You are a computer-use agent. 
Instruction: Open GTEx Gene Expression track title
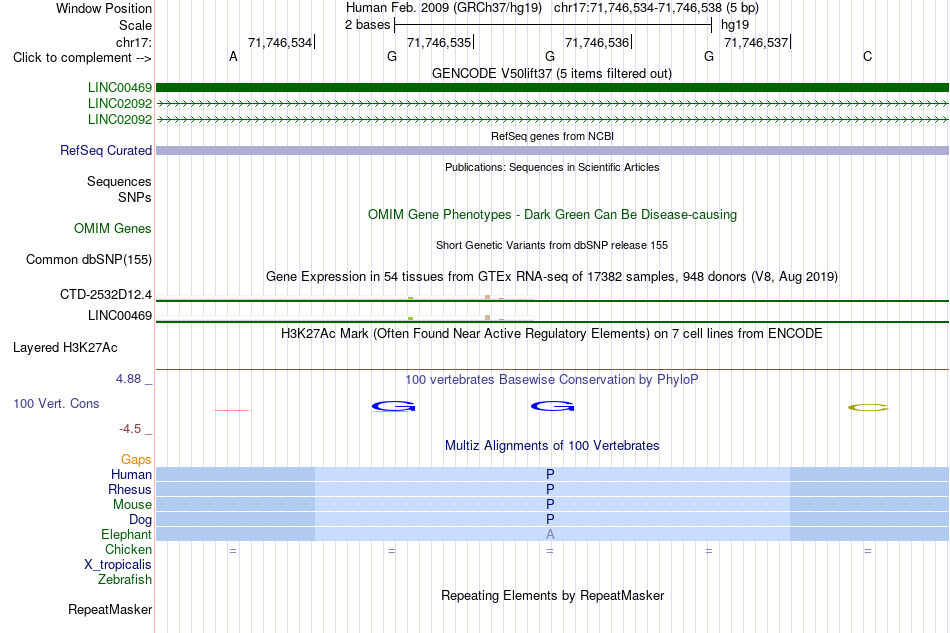[552, 277]
